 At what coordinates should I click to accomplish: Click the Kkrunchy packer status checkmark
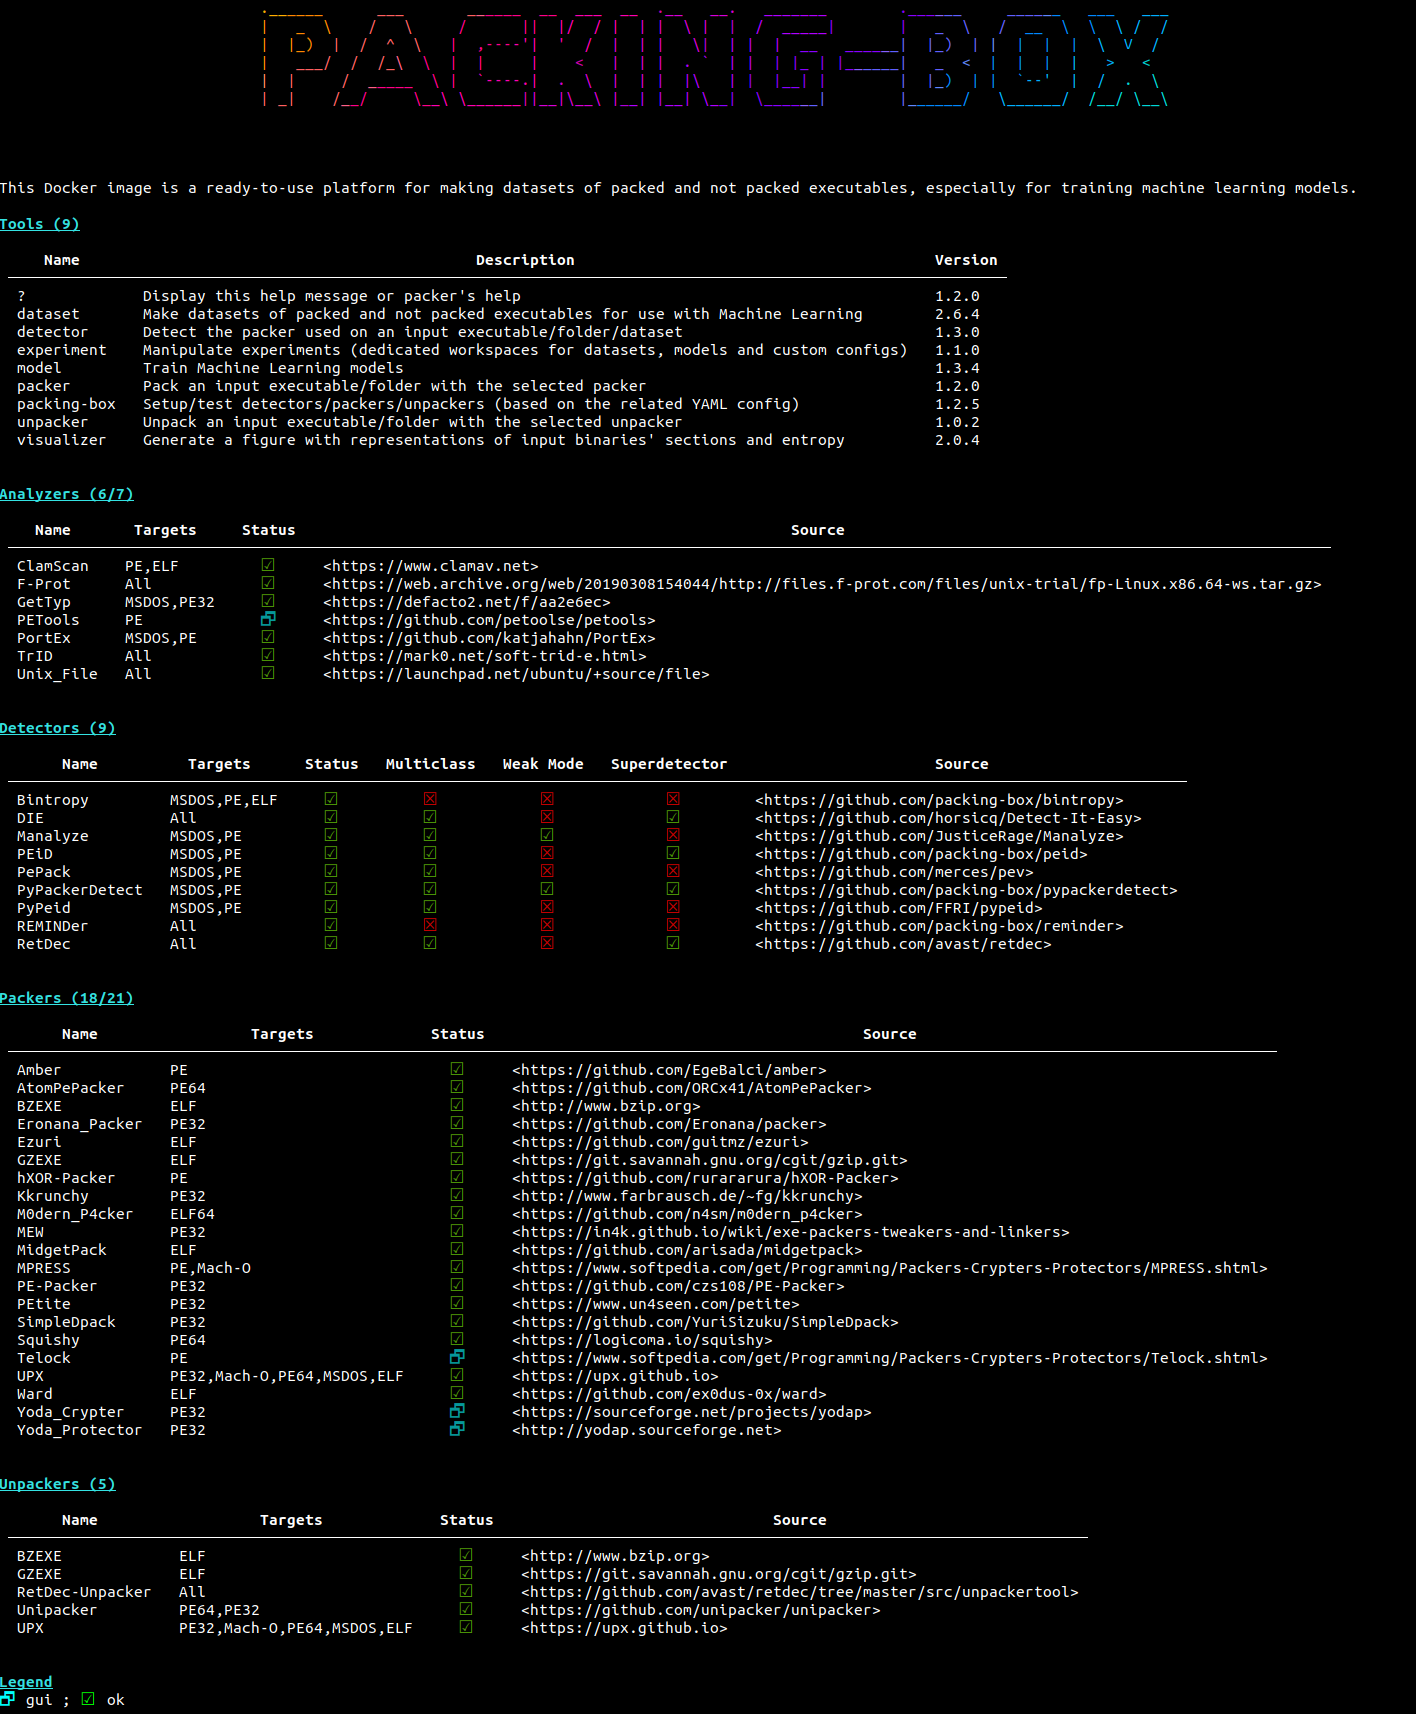tap(457, 1195)
